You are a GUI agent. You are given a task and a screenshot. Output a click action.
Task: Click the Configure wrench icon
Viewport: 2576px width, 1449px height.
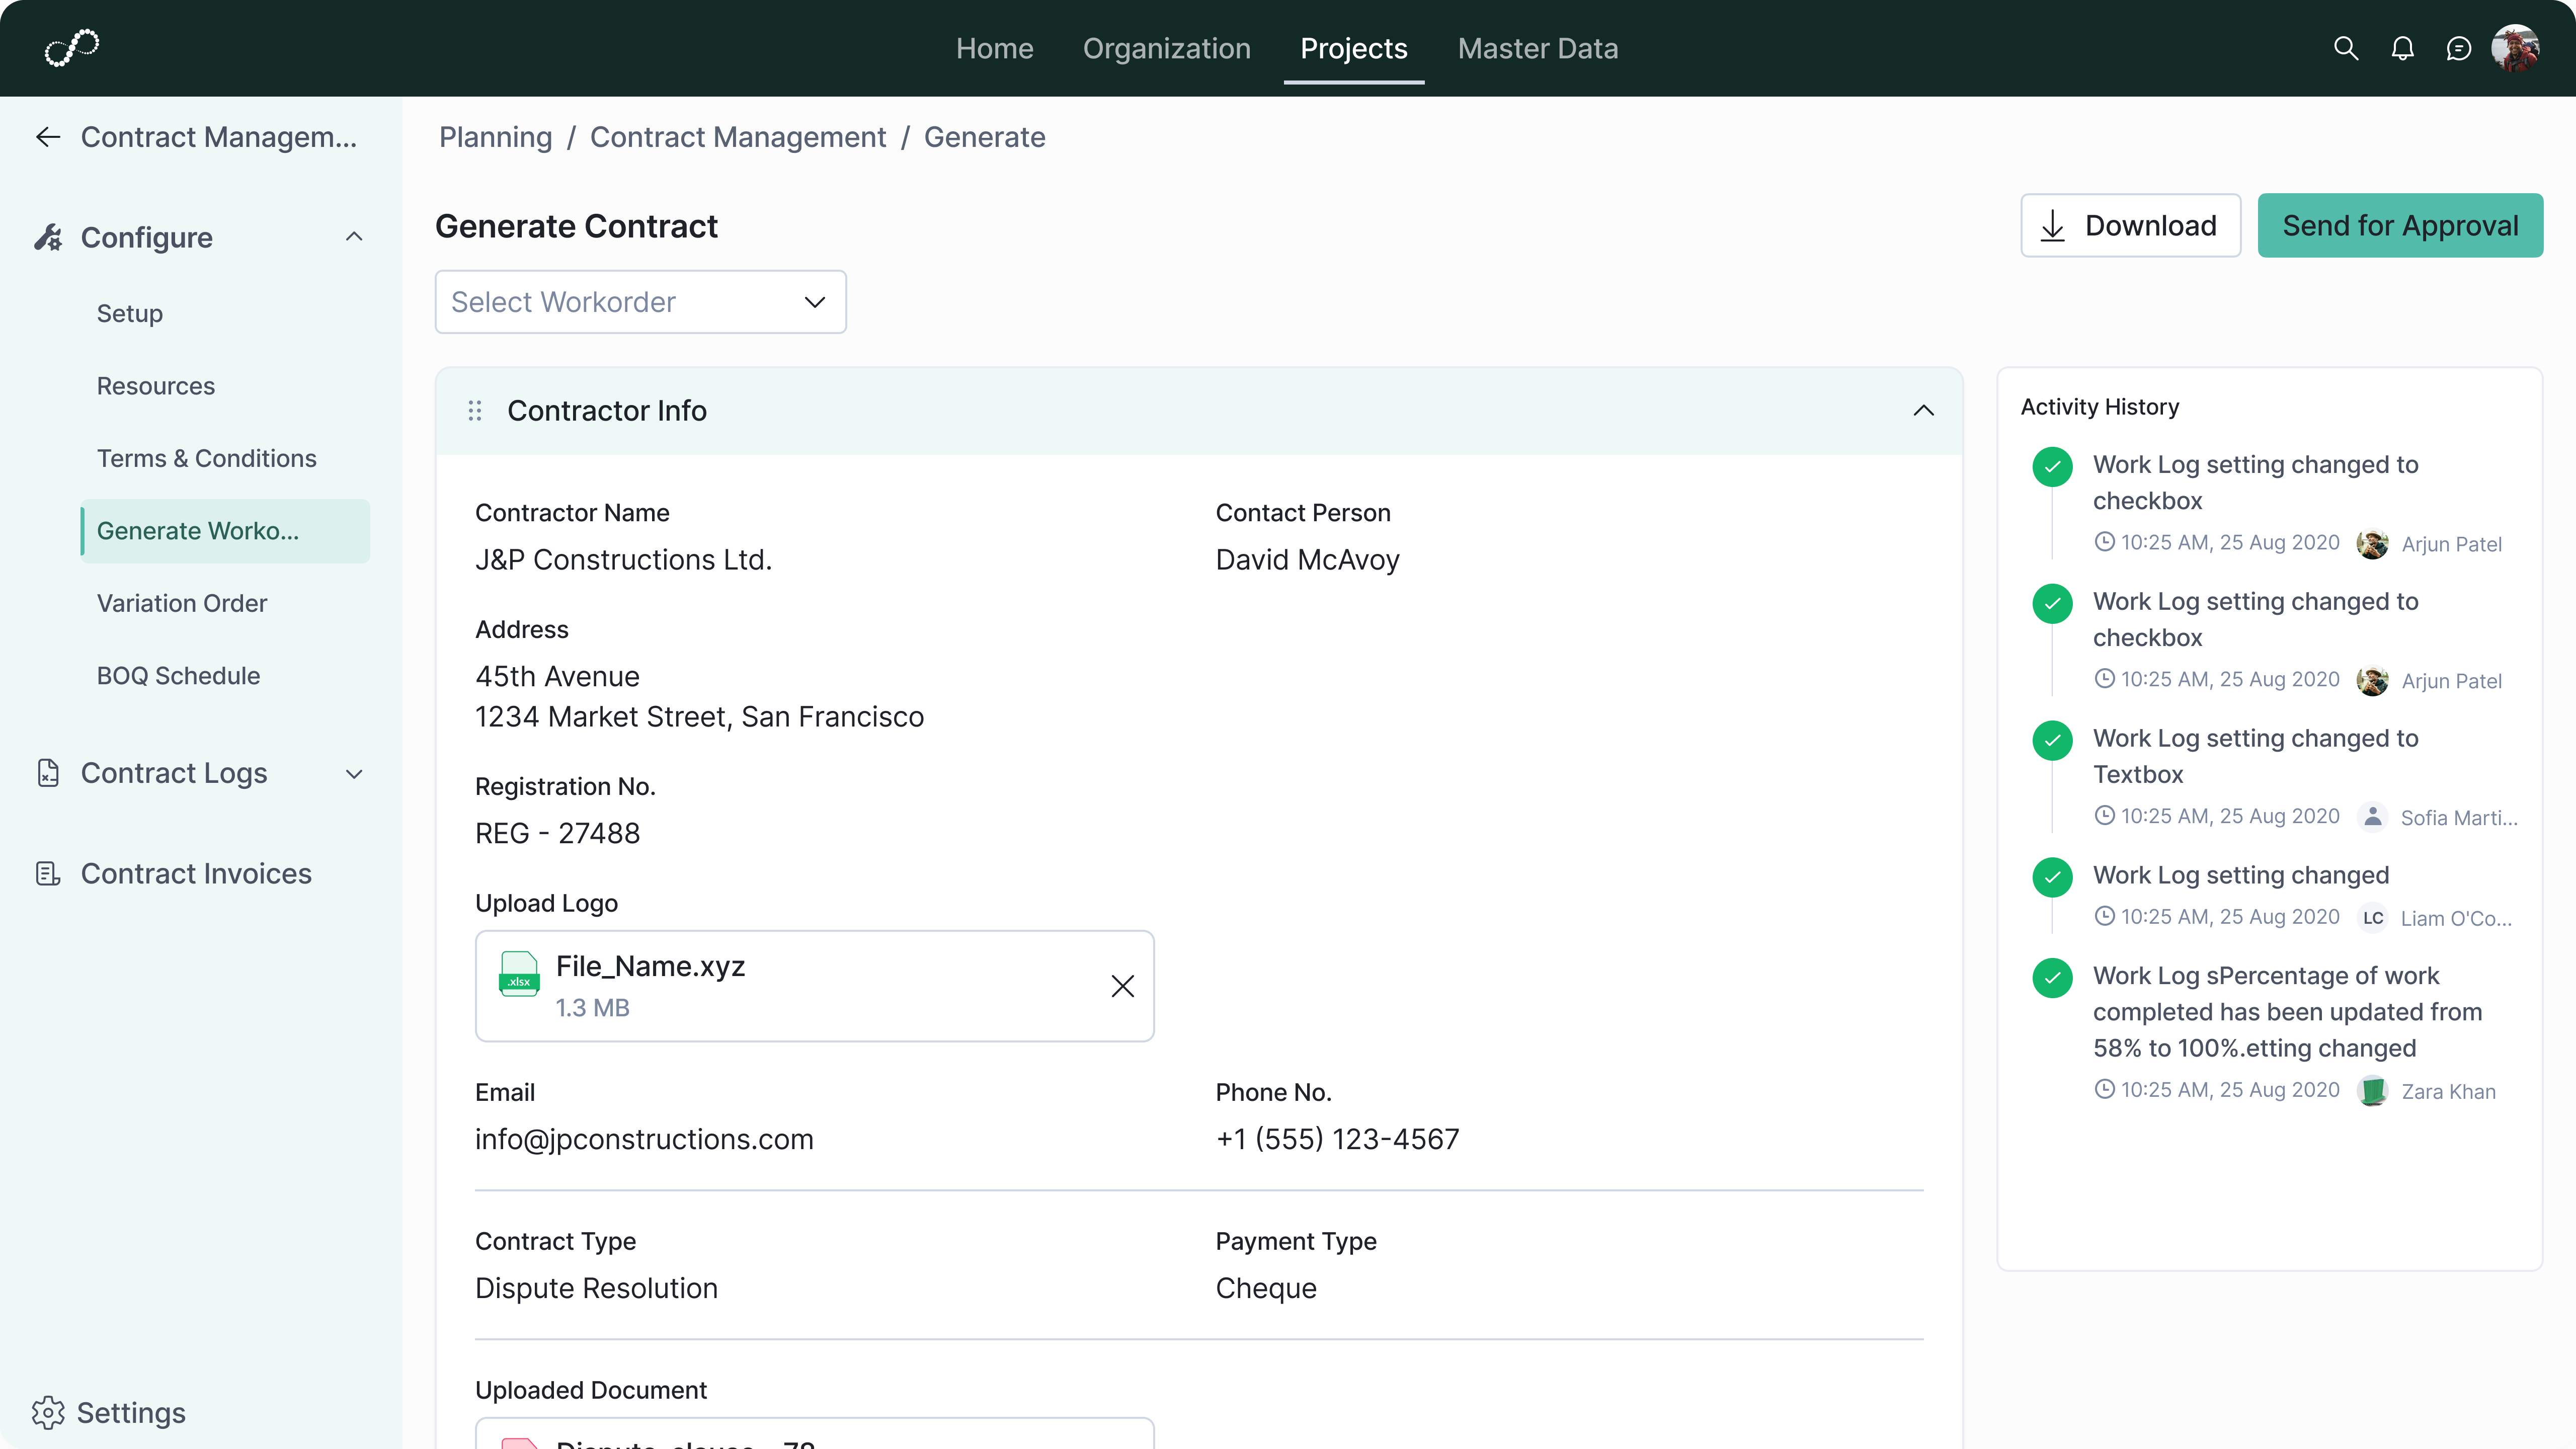(48, 237)
